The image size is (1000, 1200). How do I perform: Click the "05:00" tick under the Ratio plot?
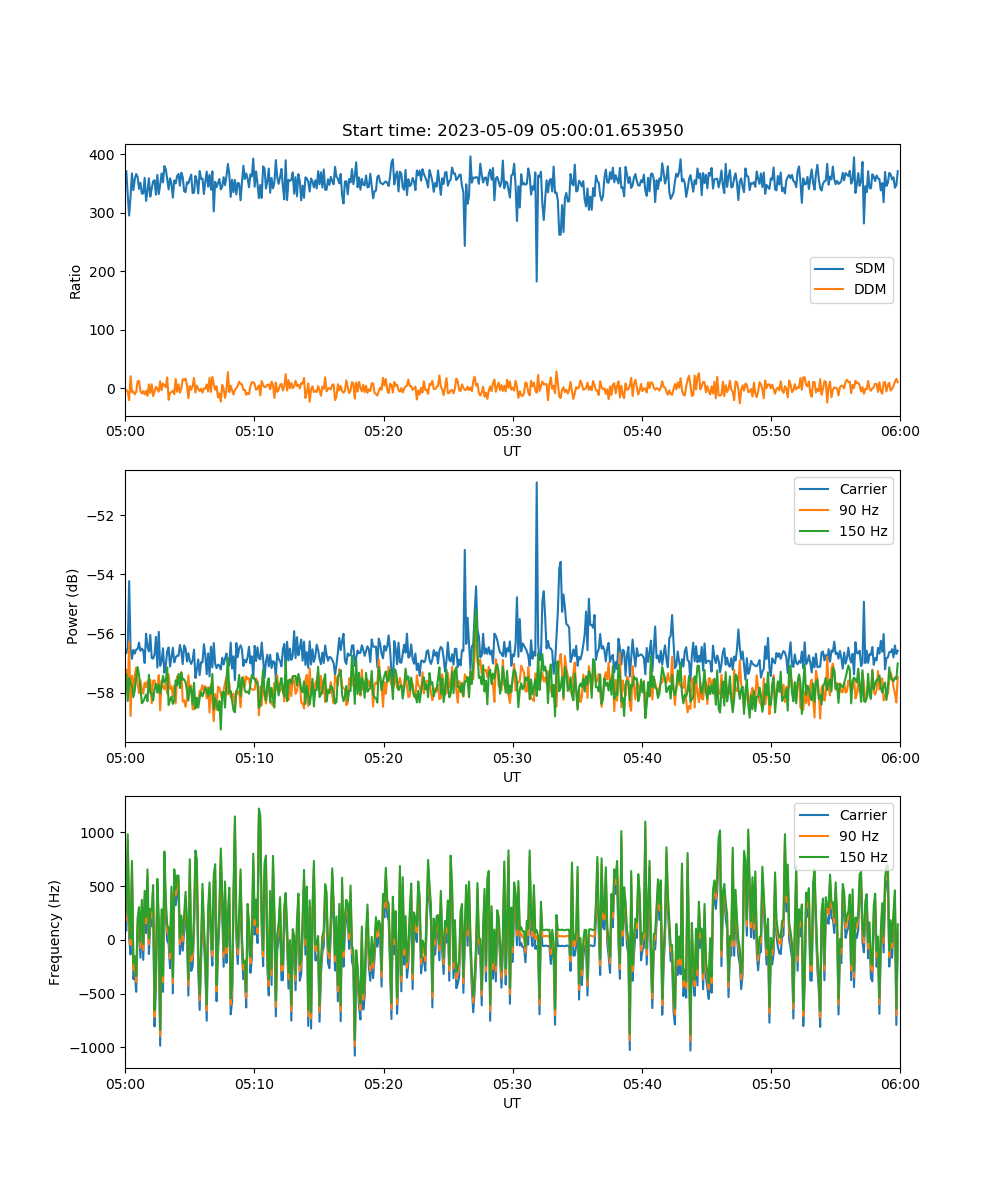125,432
